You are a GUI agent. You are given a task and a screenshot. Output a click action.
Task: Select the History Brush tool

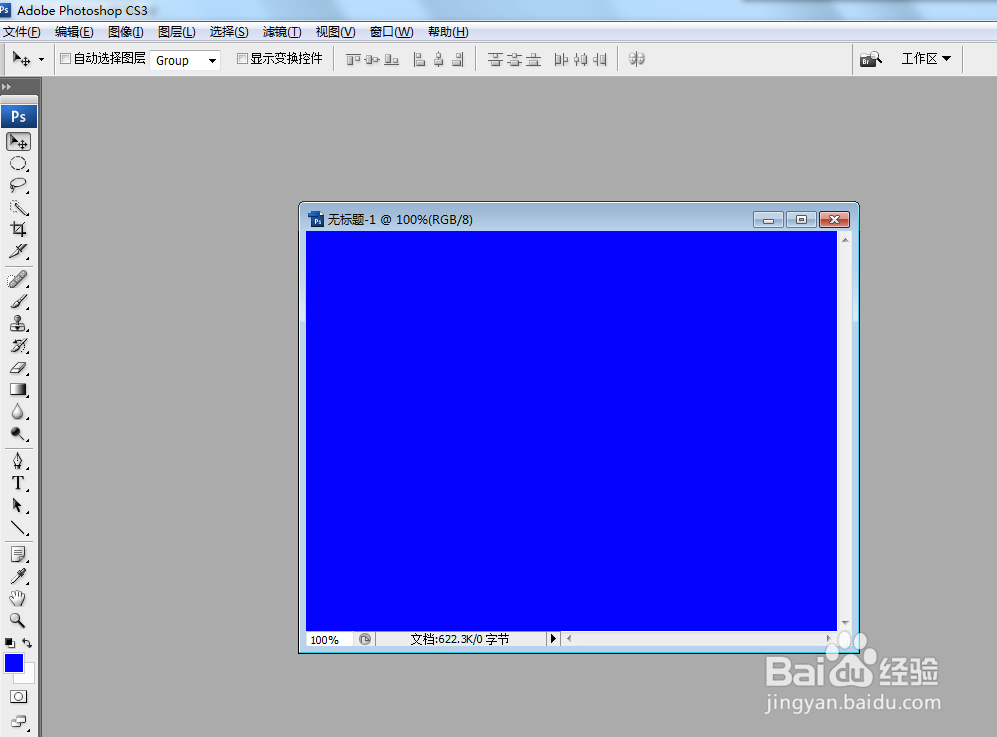(18, 345)
